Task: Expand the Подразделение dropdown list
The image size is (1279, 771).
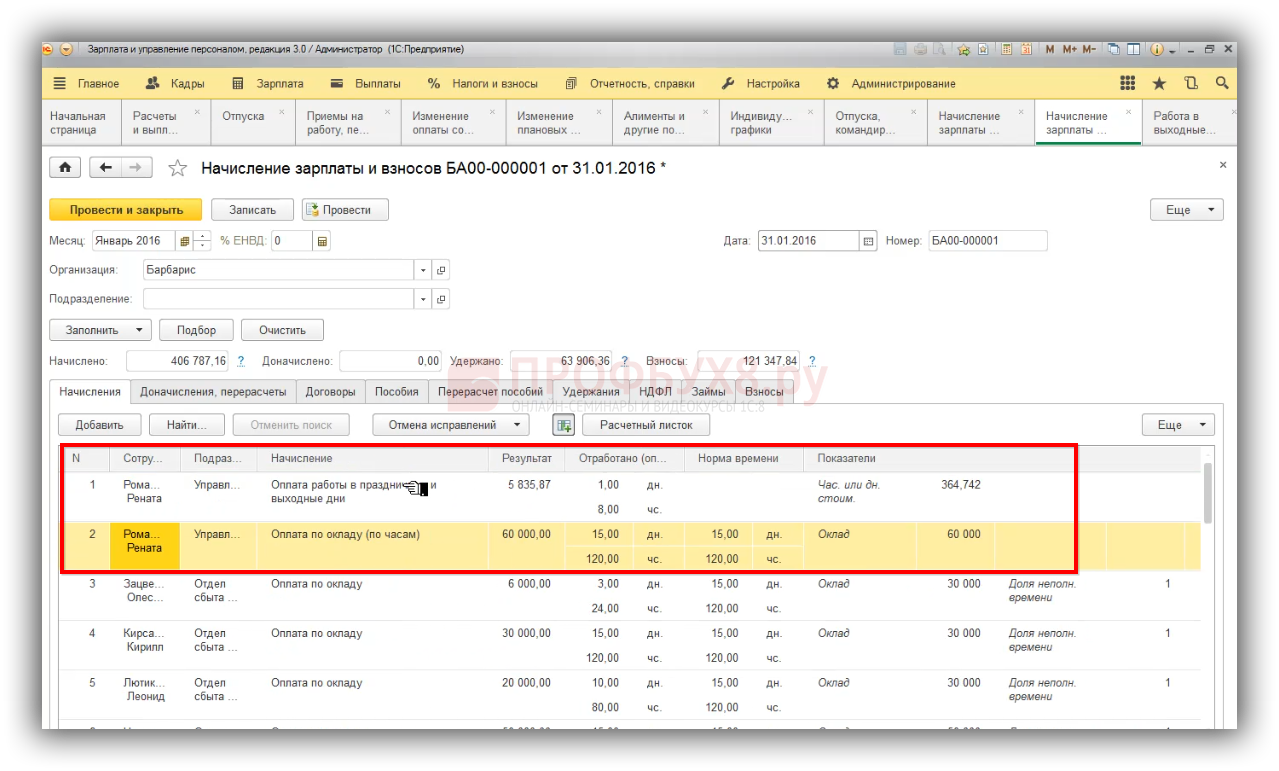Action: pyautogui.click(x=423, y=299)
